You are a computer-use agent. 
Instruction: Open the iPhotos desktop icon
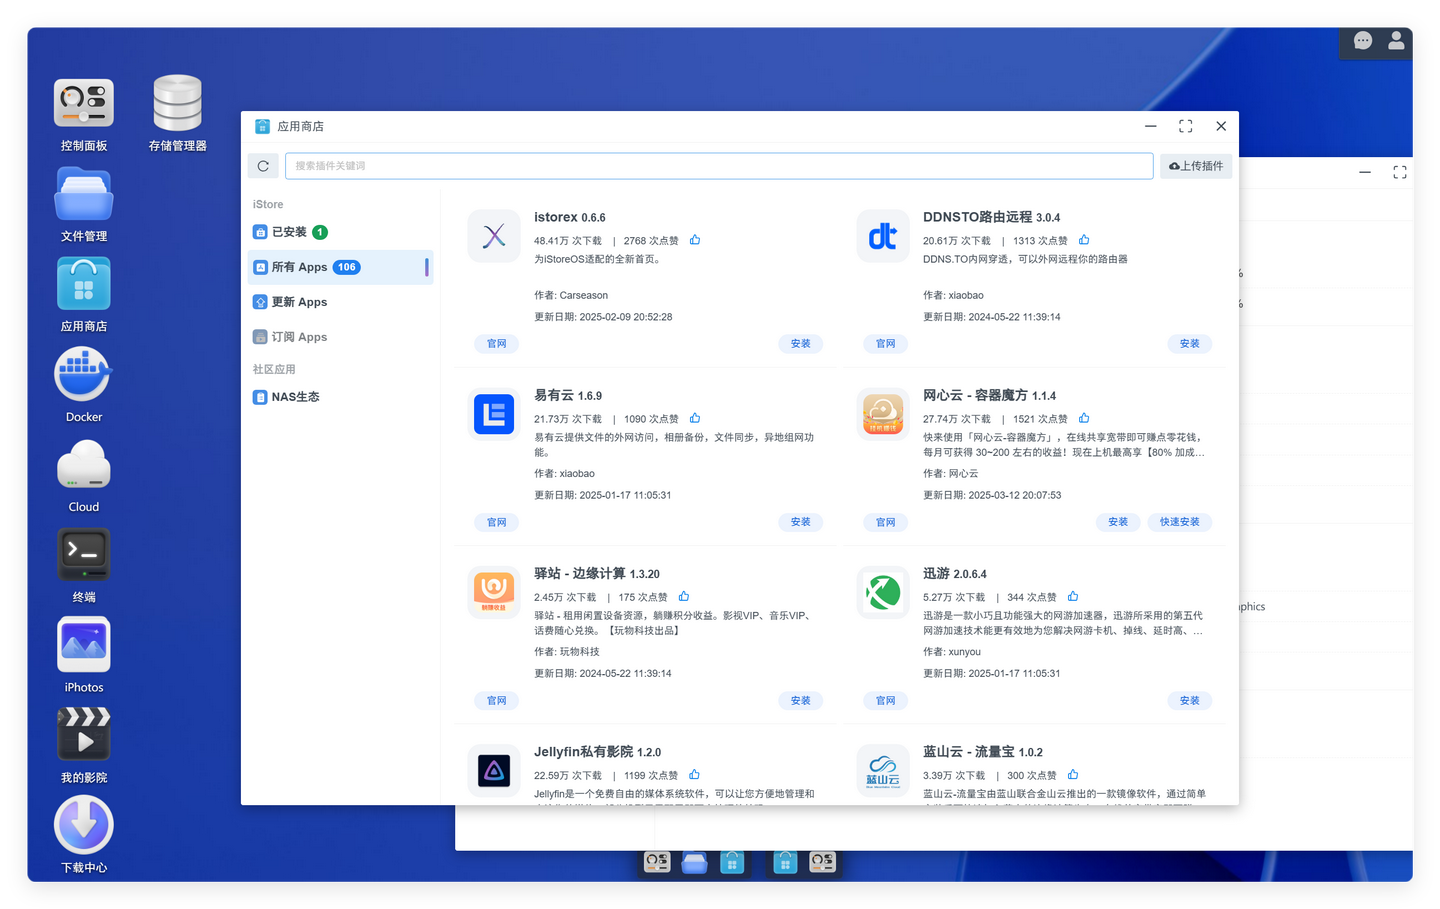(84, 645)
